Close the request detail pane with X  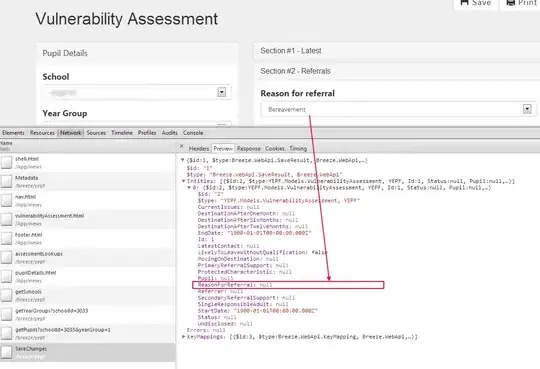[x=181, y=146]
